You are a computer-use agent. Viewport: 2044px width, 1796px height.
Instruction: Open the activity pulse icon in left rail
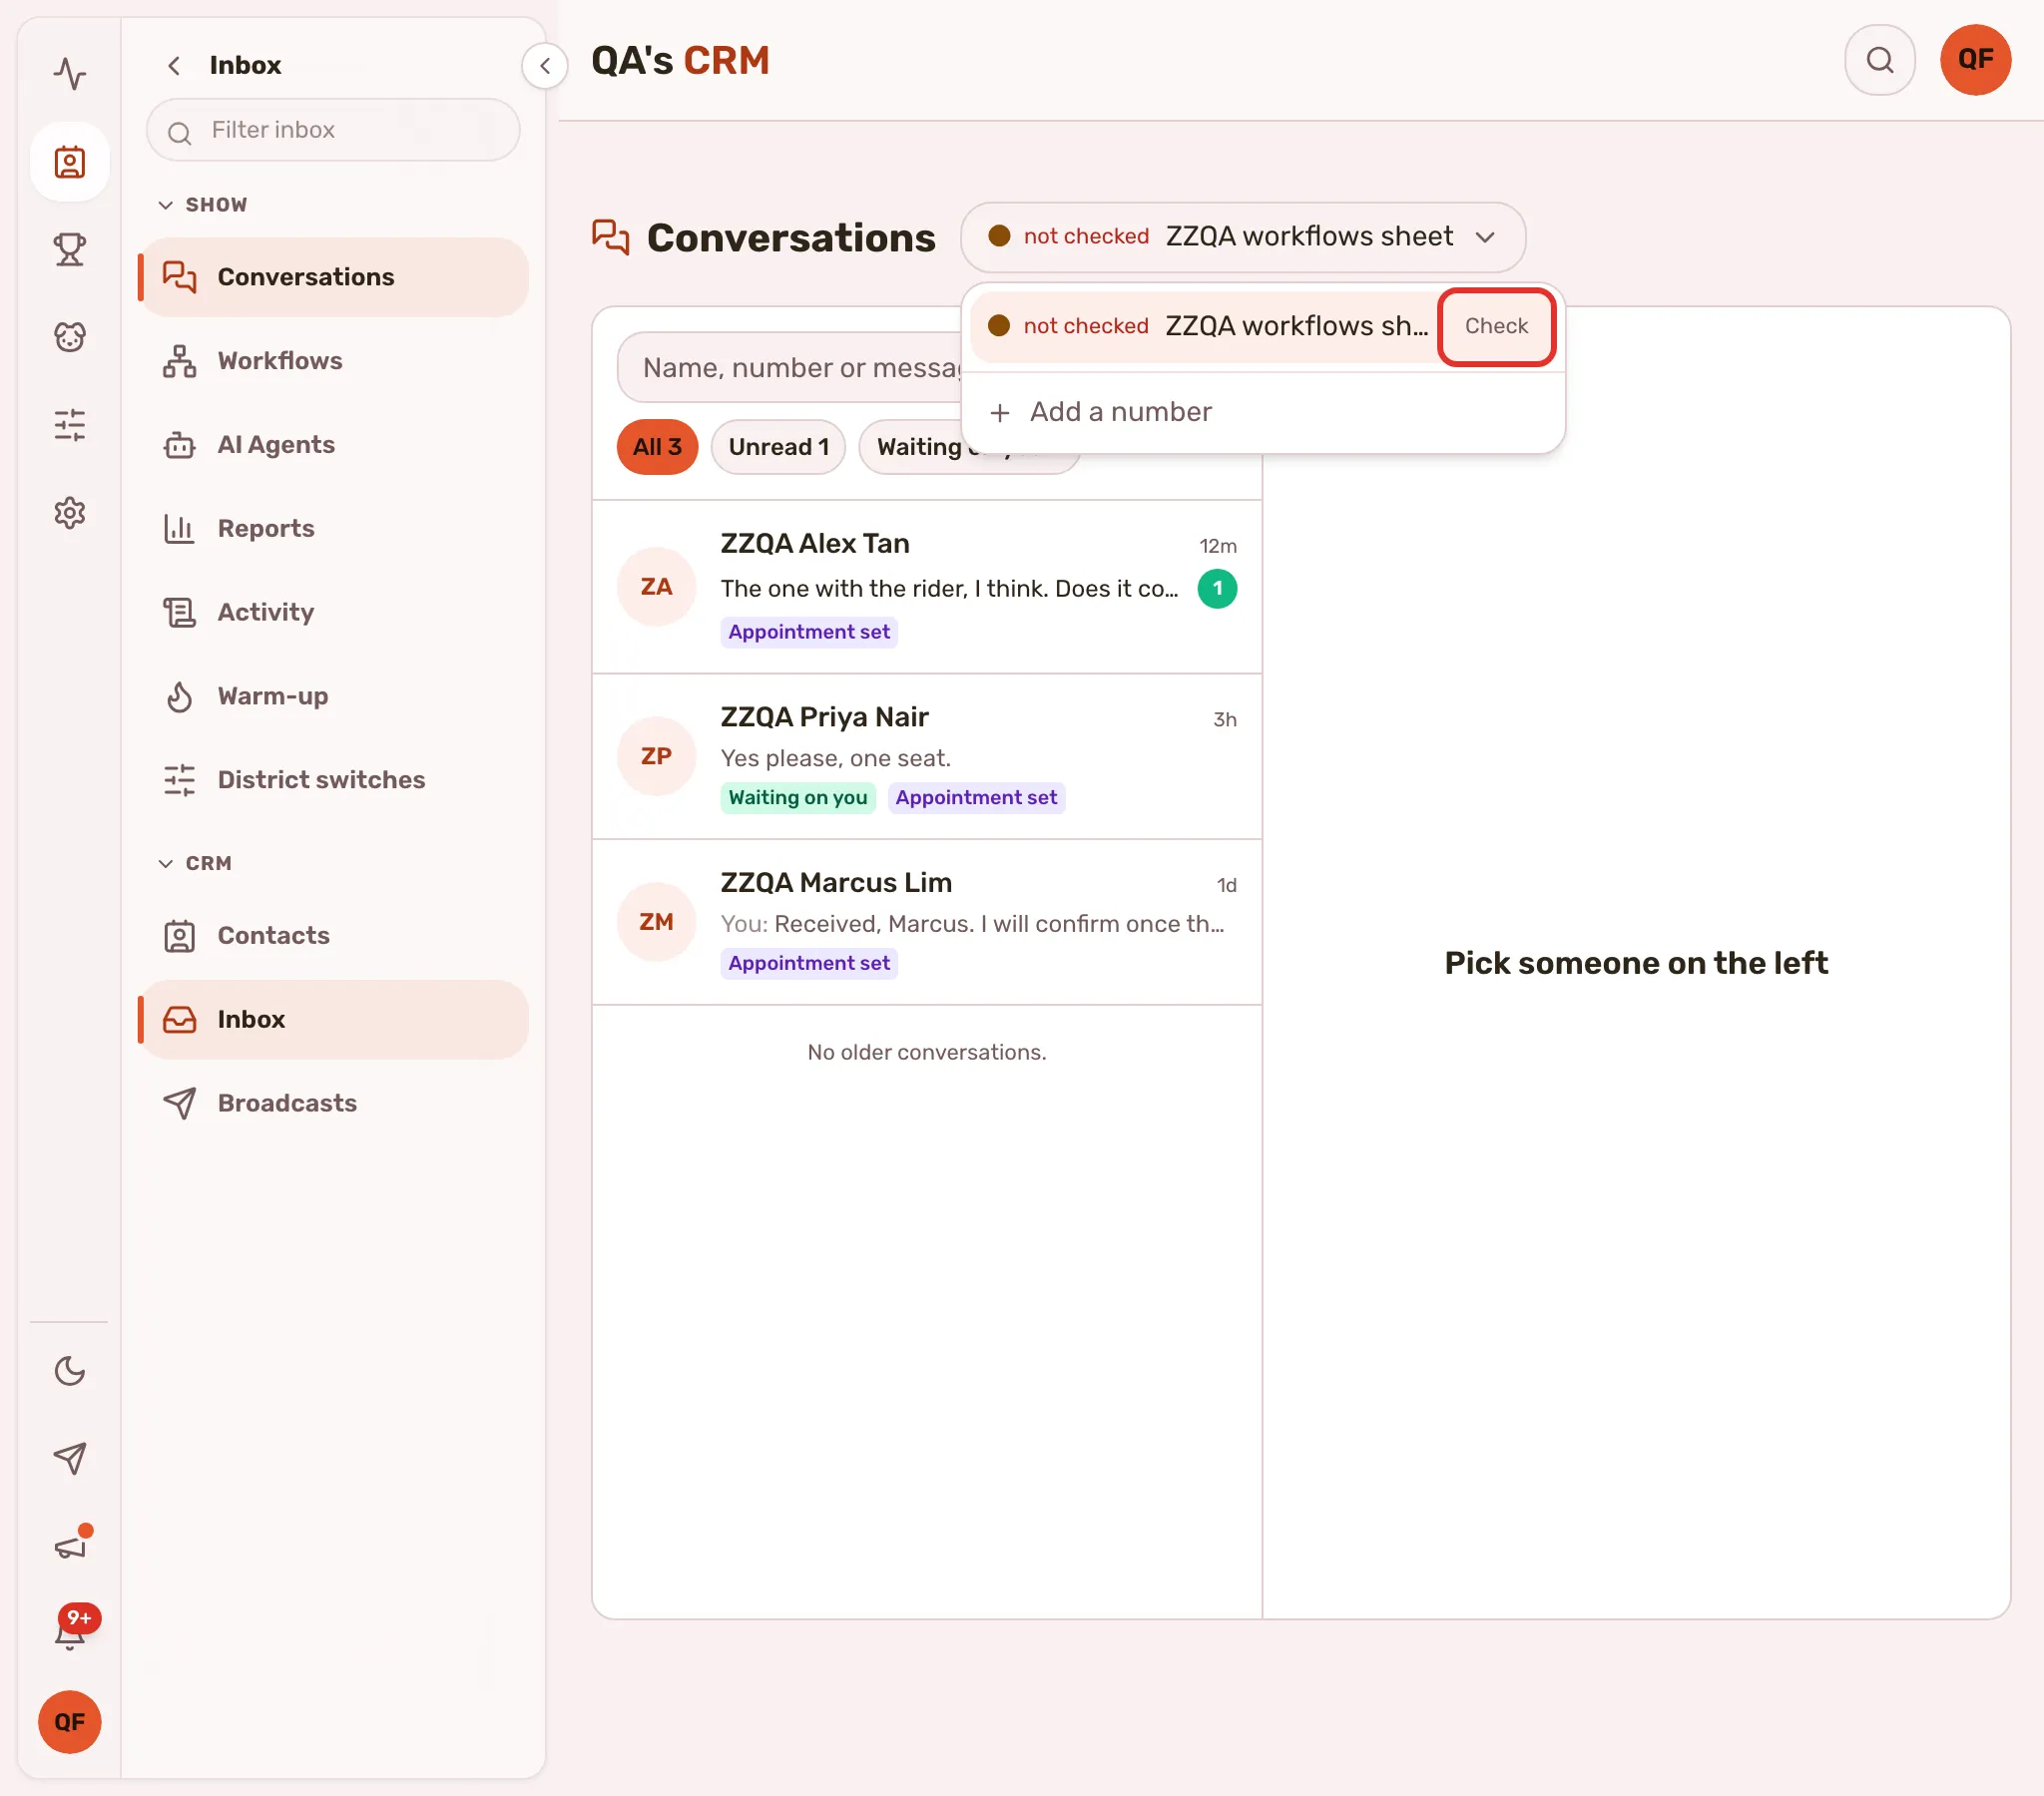tap(69, 74)
